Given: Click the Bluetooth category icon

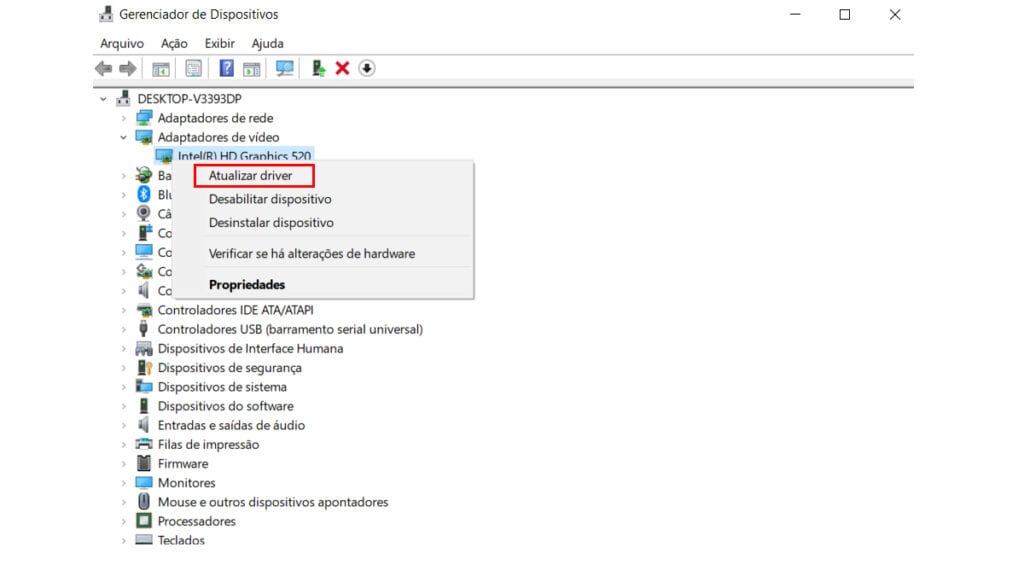Looking at the screenshot, I should coord(144,195).
